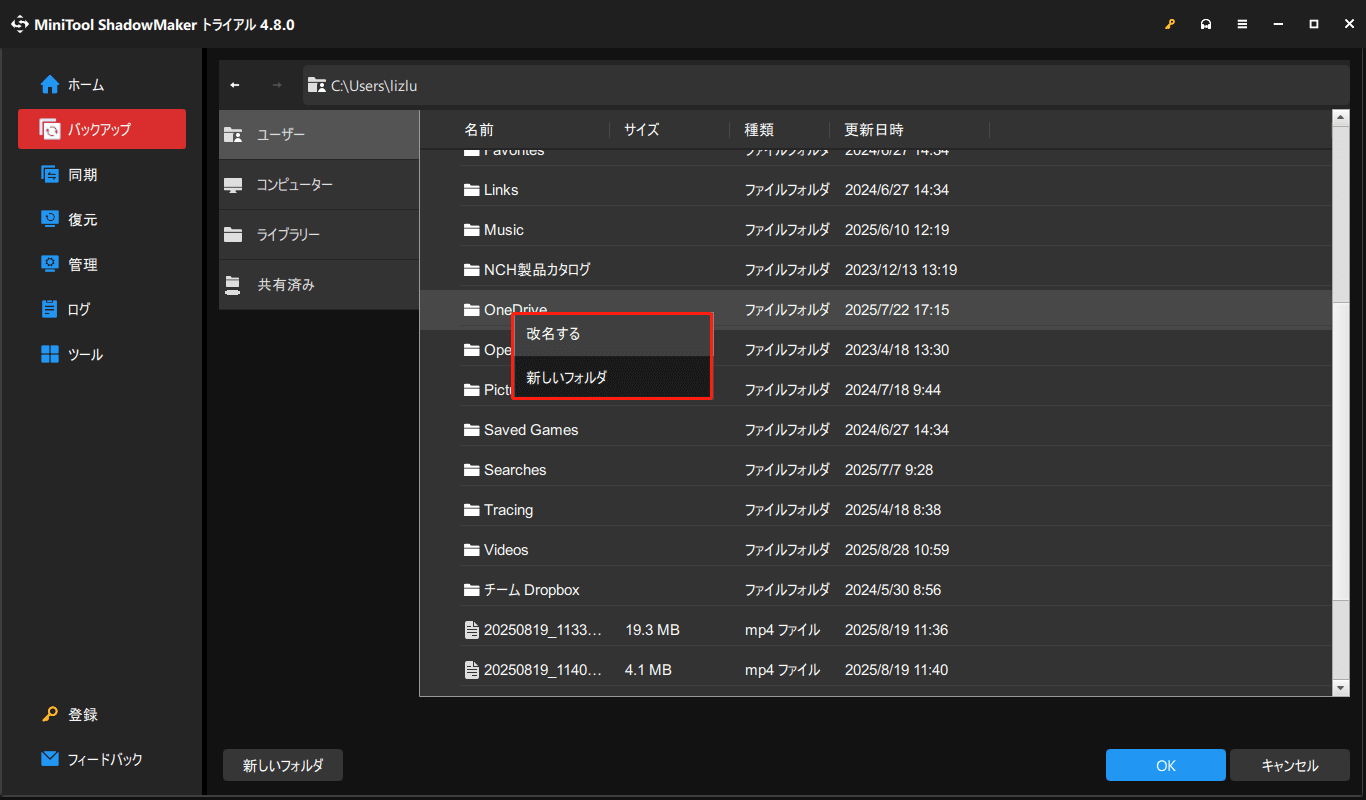This screenshot has width=1366, height=800.
Task: Select the Tracing folder
Action: [x=876, y=510]
